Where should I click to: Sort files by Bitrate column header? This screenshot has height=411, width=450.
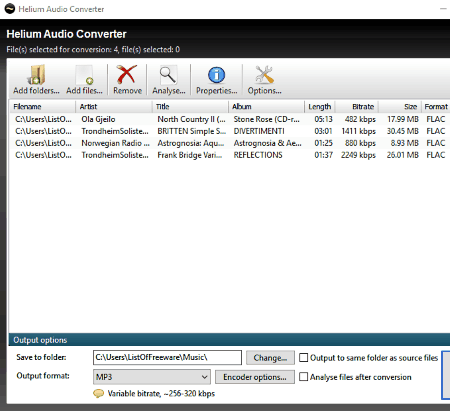(x=357, y=107)
